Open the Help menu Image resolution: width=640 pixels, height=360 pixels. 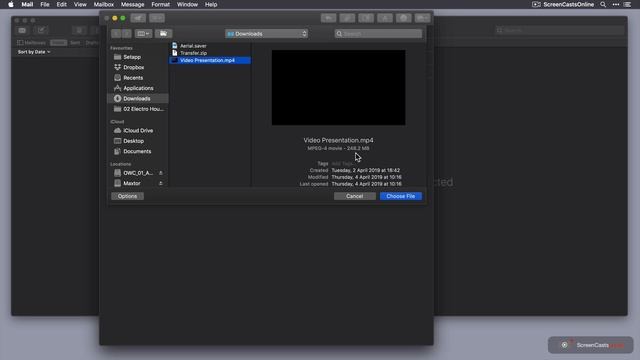tap(211, 4)
